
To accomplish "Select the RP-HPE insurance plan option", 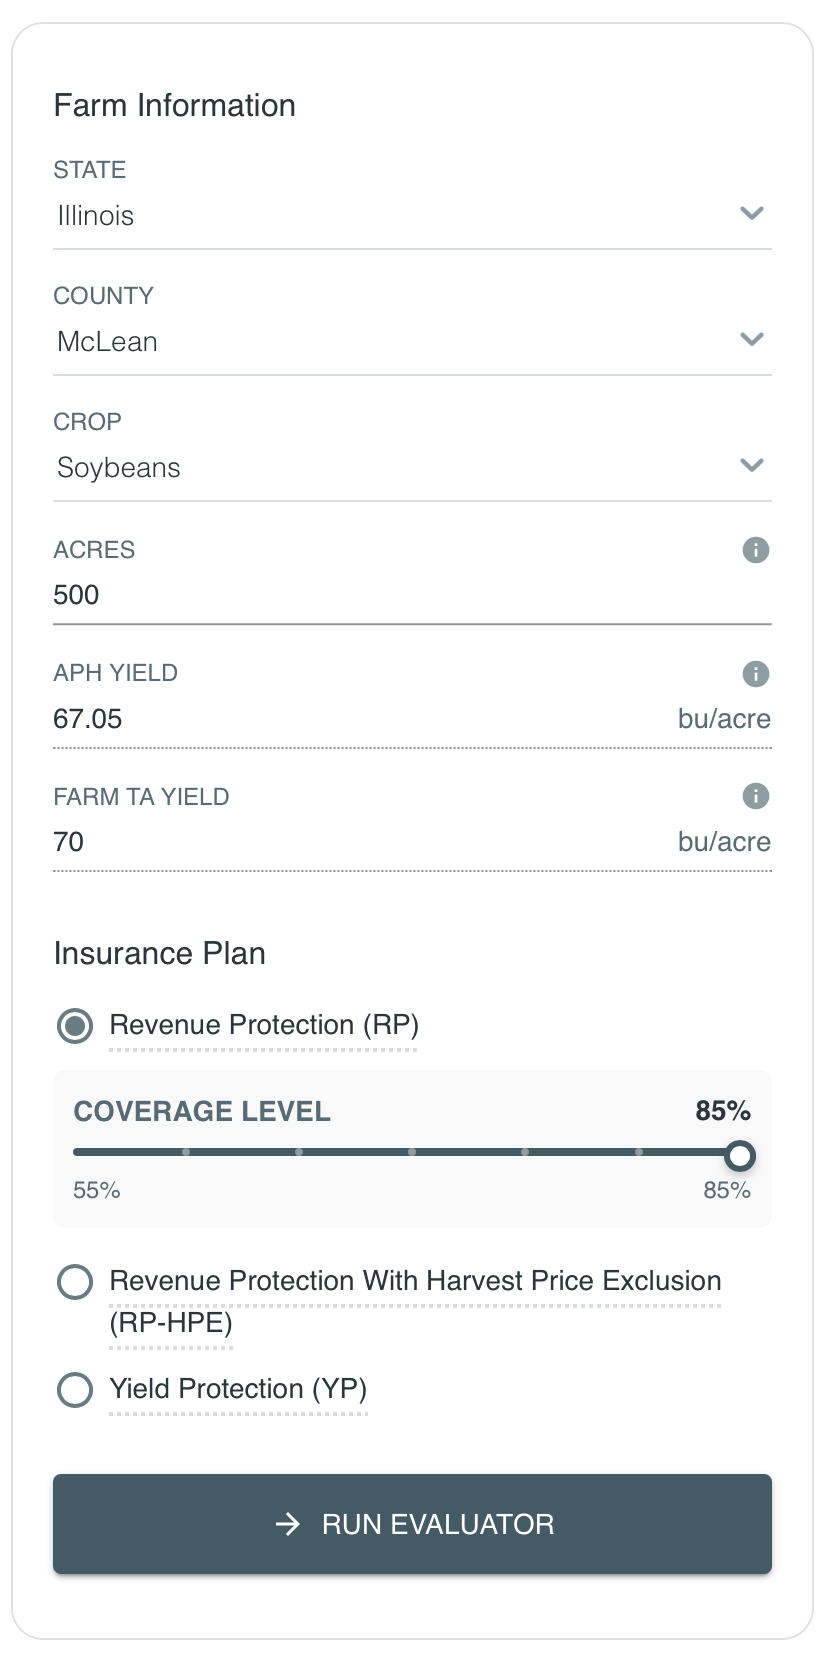I will click(75, 1282).
